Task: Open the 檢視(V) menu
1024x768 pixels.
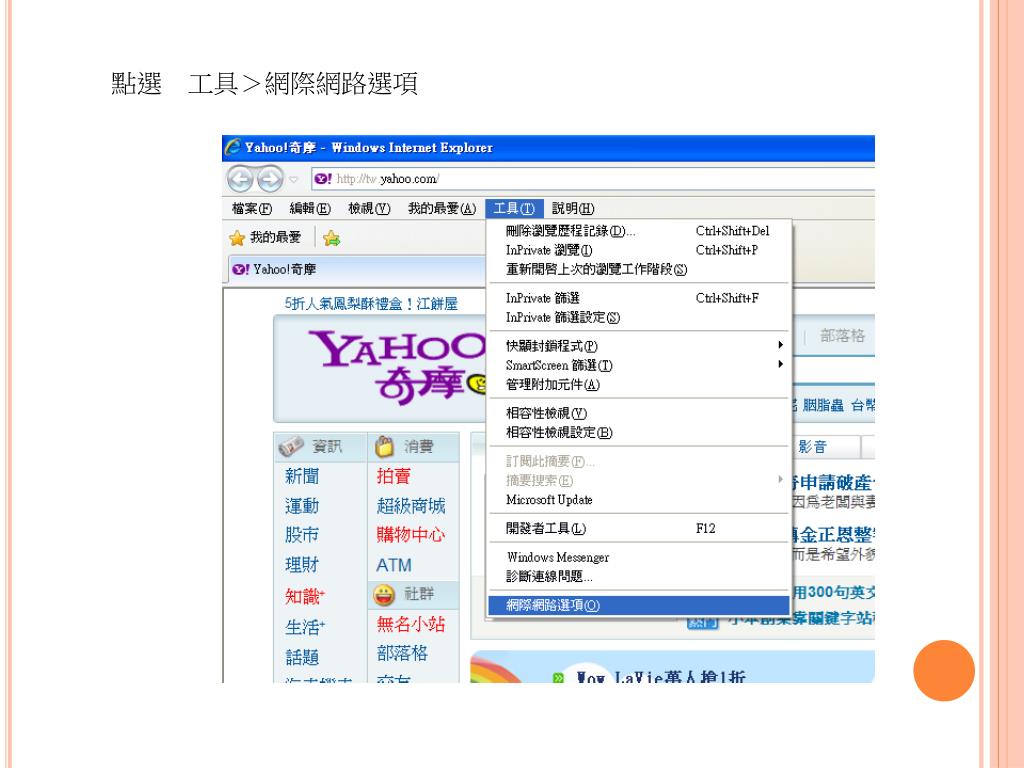Action: (369, 208)
